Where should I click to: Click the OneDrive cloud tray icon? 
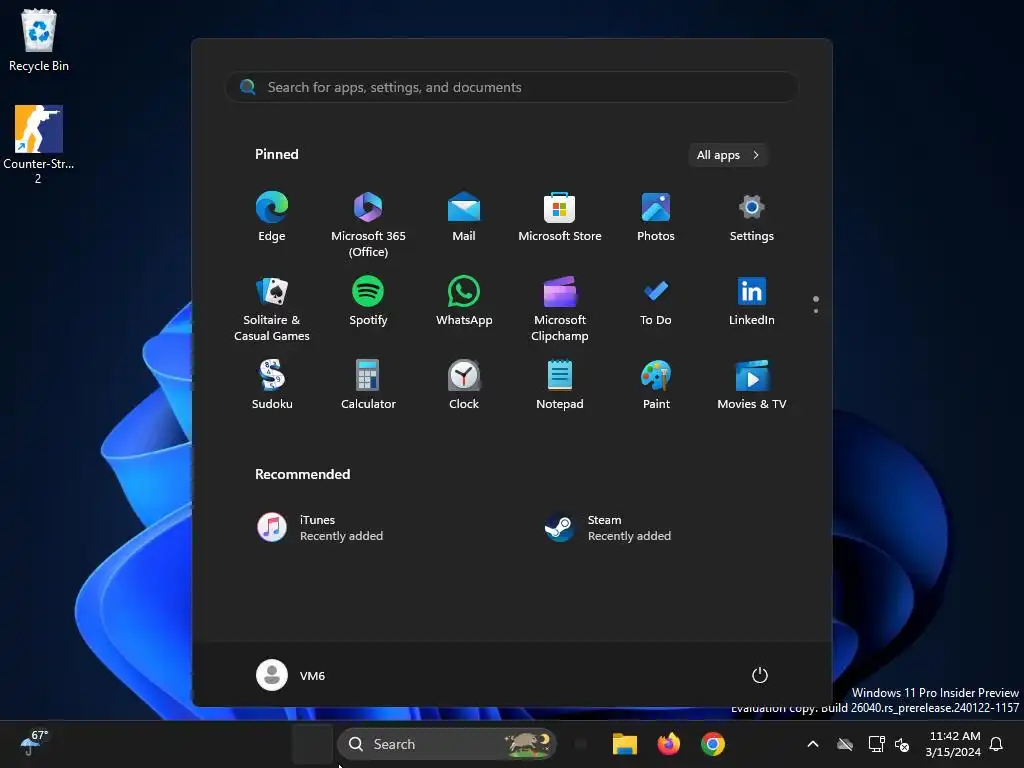coord(845,744)
